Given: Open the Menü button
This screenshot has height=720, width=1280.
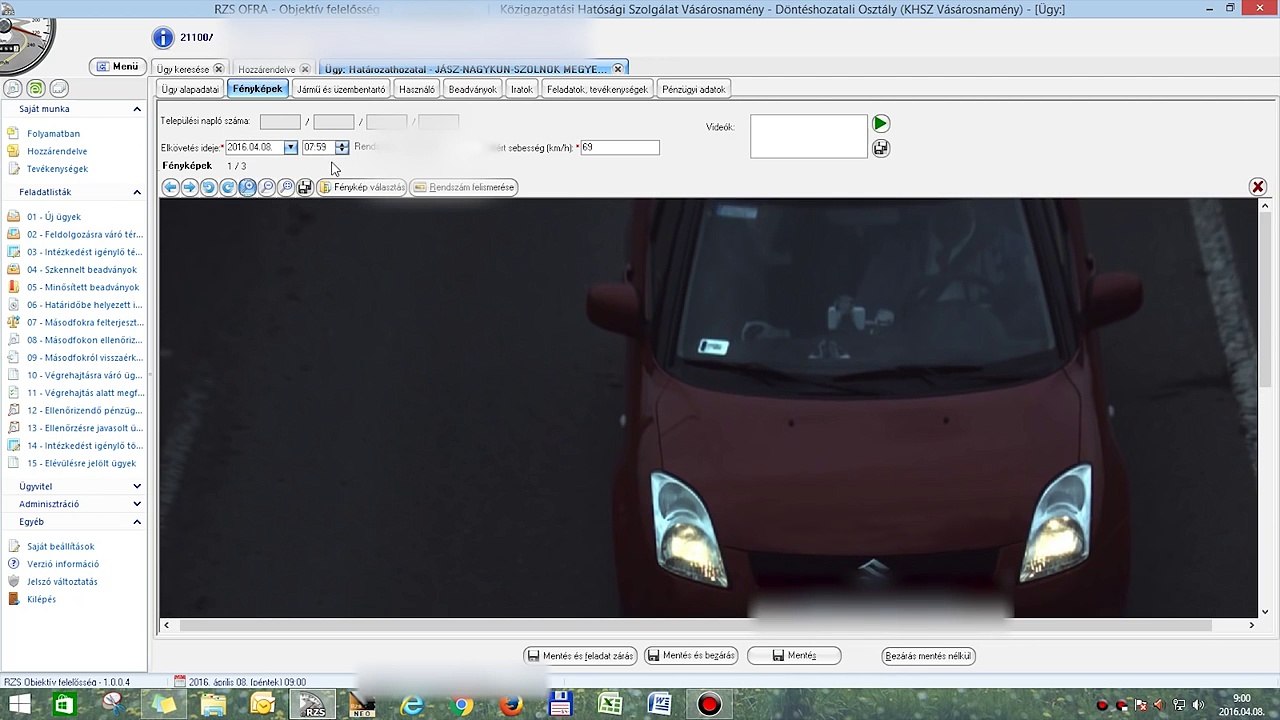Looking at the screenshot, I should coord(117,66).
